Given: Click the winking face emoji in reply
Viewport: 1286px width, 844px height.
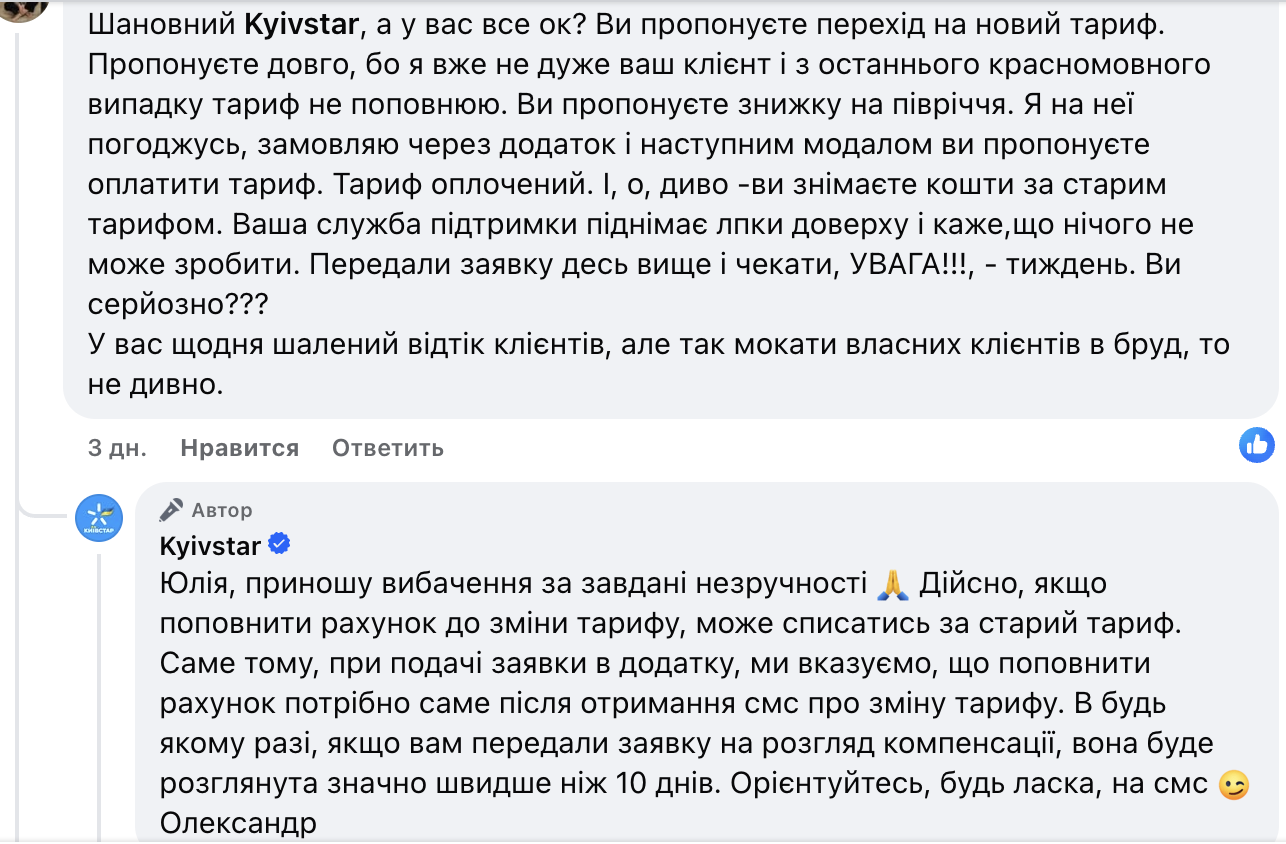Looking at the screenshot, I should [x=1235, y=785].
